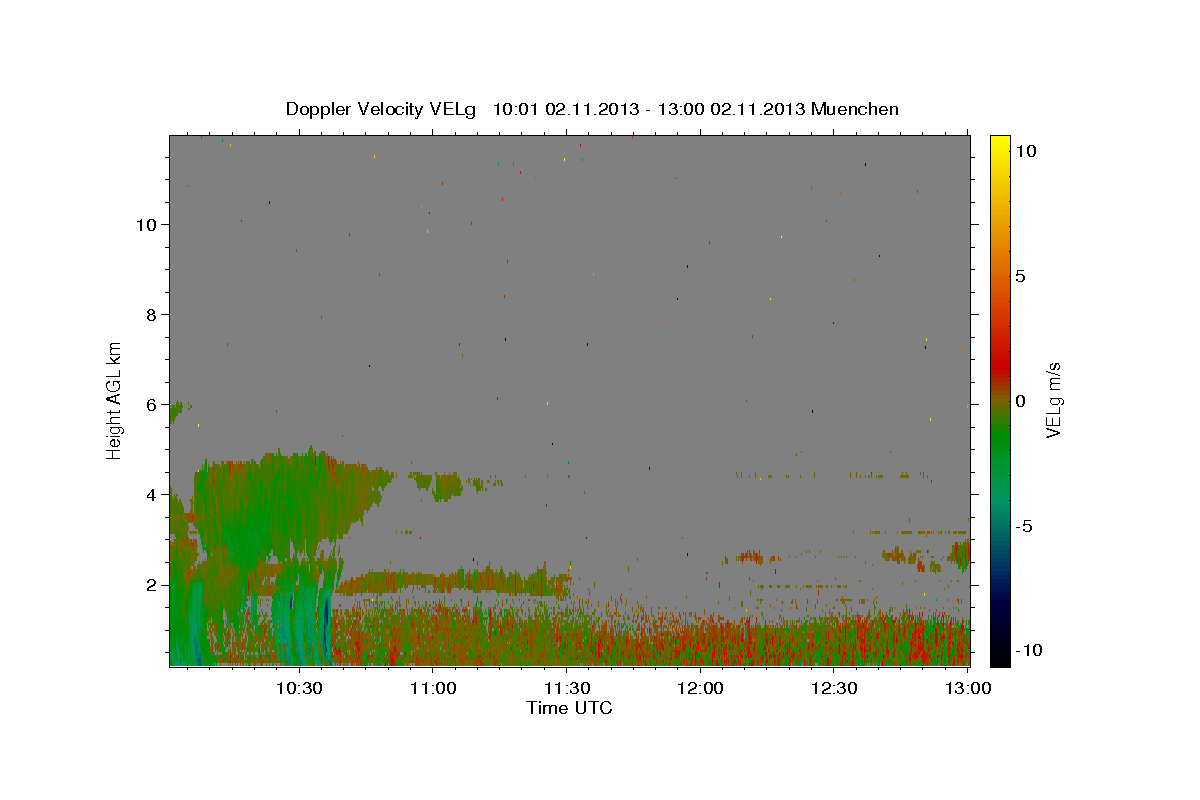Click the 'Time UTC' axis title
Screen dimensions: 1200x800
coord(569,708)
